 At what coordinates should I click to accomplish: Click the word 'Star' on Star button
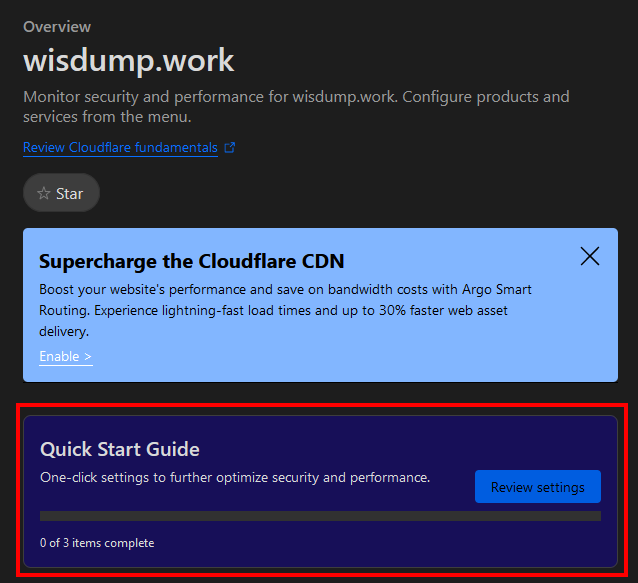[70, 194]
